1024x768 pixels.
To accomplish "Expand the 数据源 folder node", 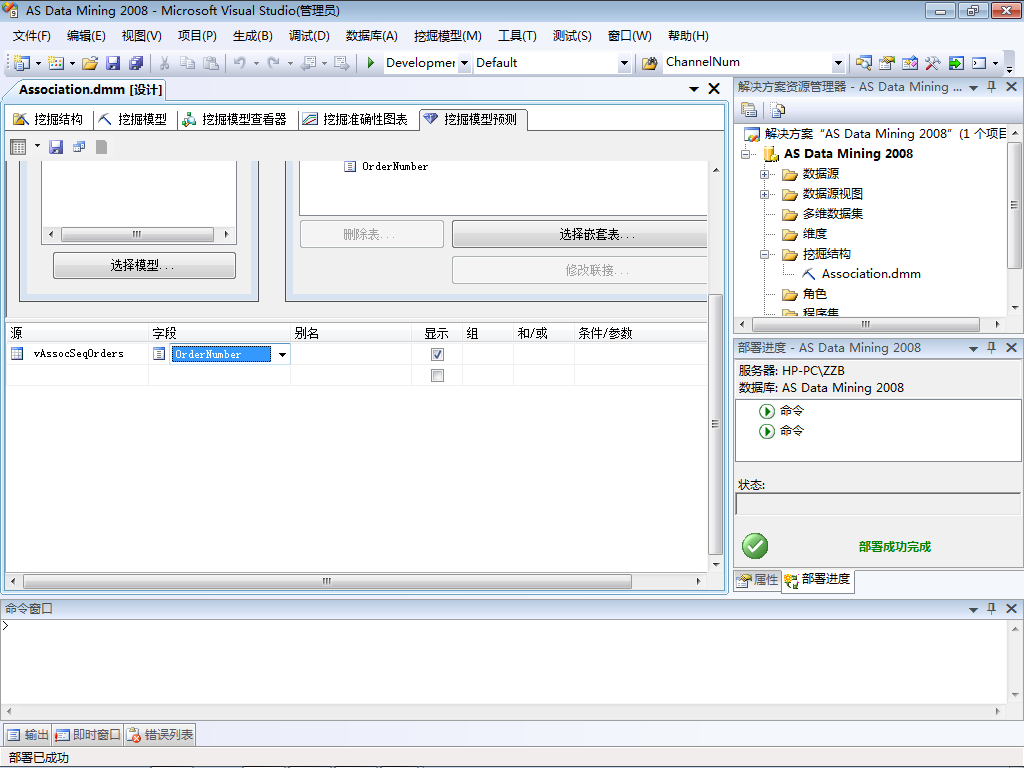I will pos(764,174).
